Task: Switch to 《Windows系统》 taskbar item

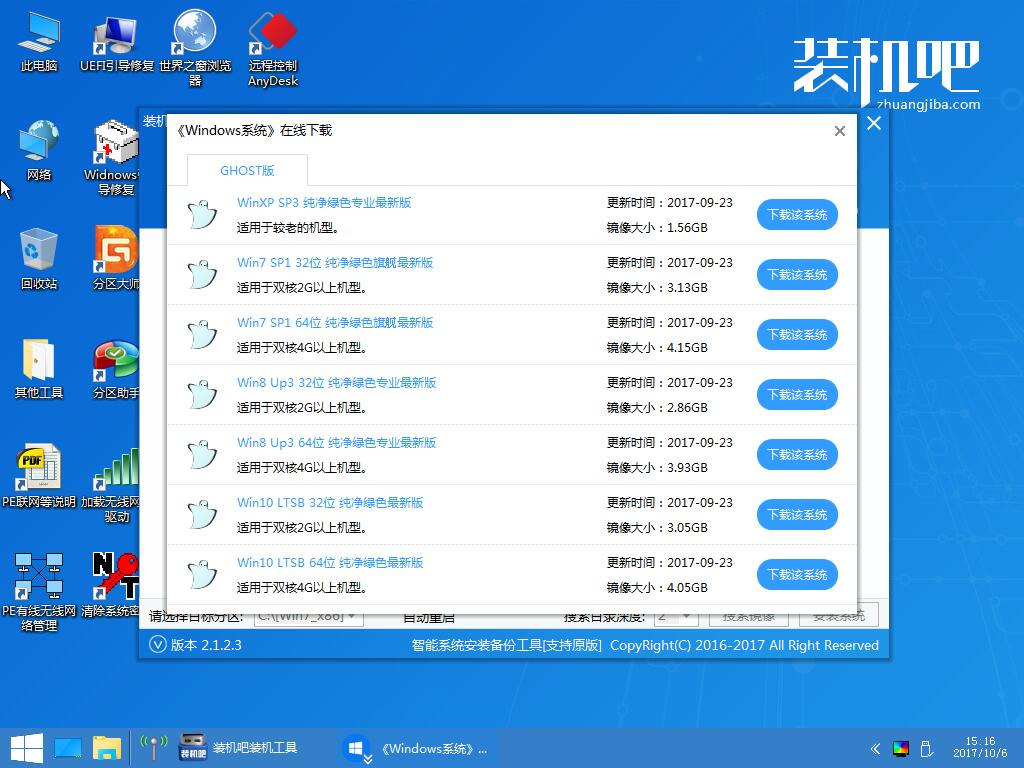Action: pyautogui.click(x=414, y=748)
